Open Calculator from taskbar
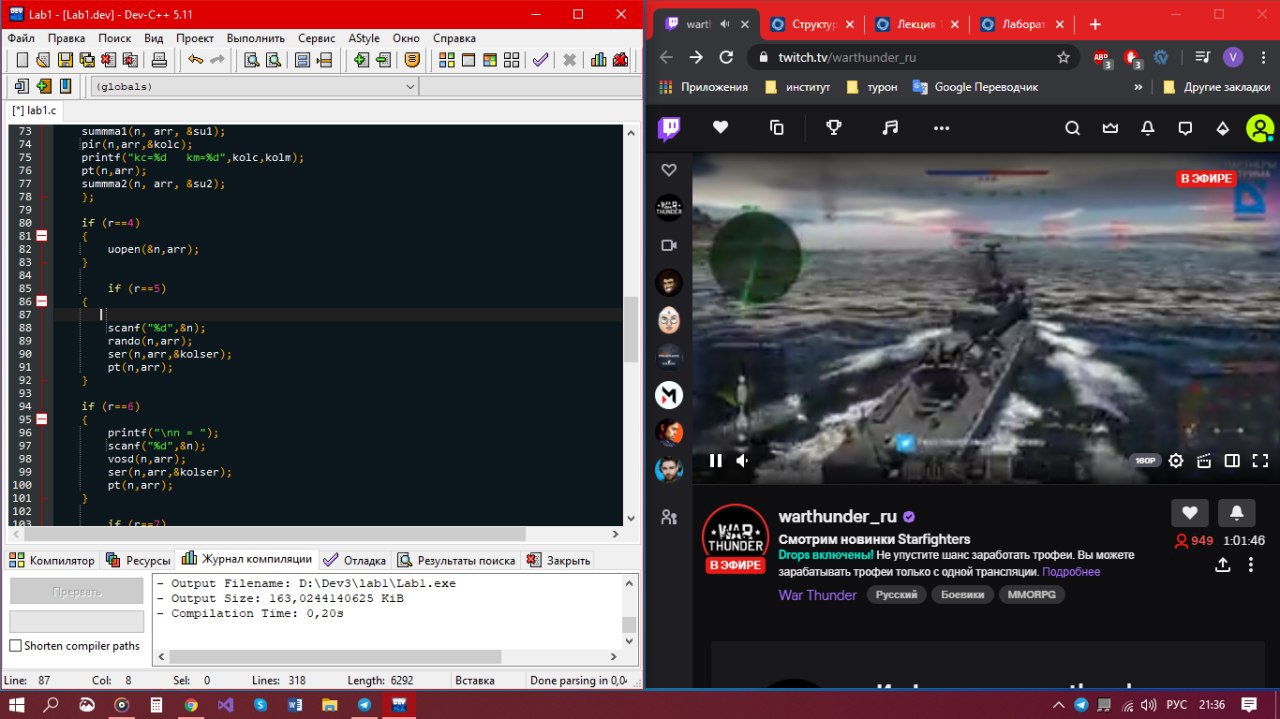Viewport: 1280px width, 719px height. pos(156,704)
